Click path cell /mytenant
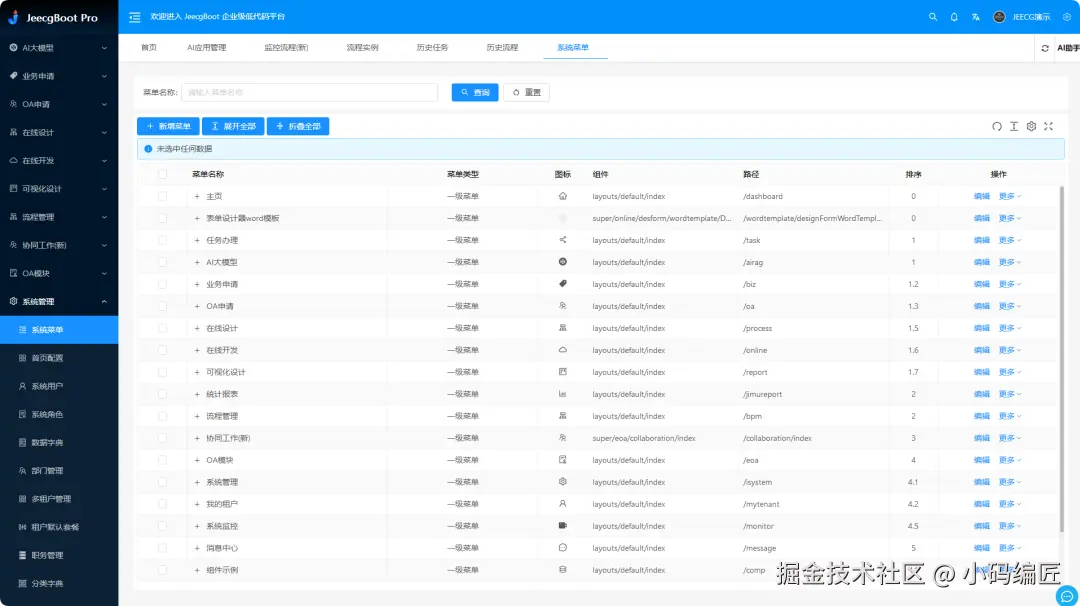This screenshot has width=1080, height=606. (761, 504)
